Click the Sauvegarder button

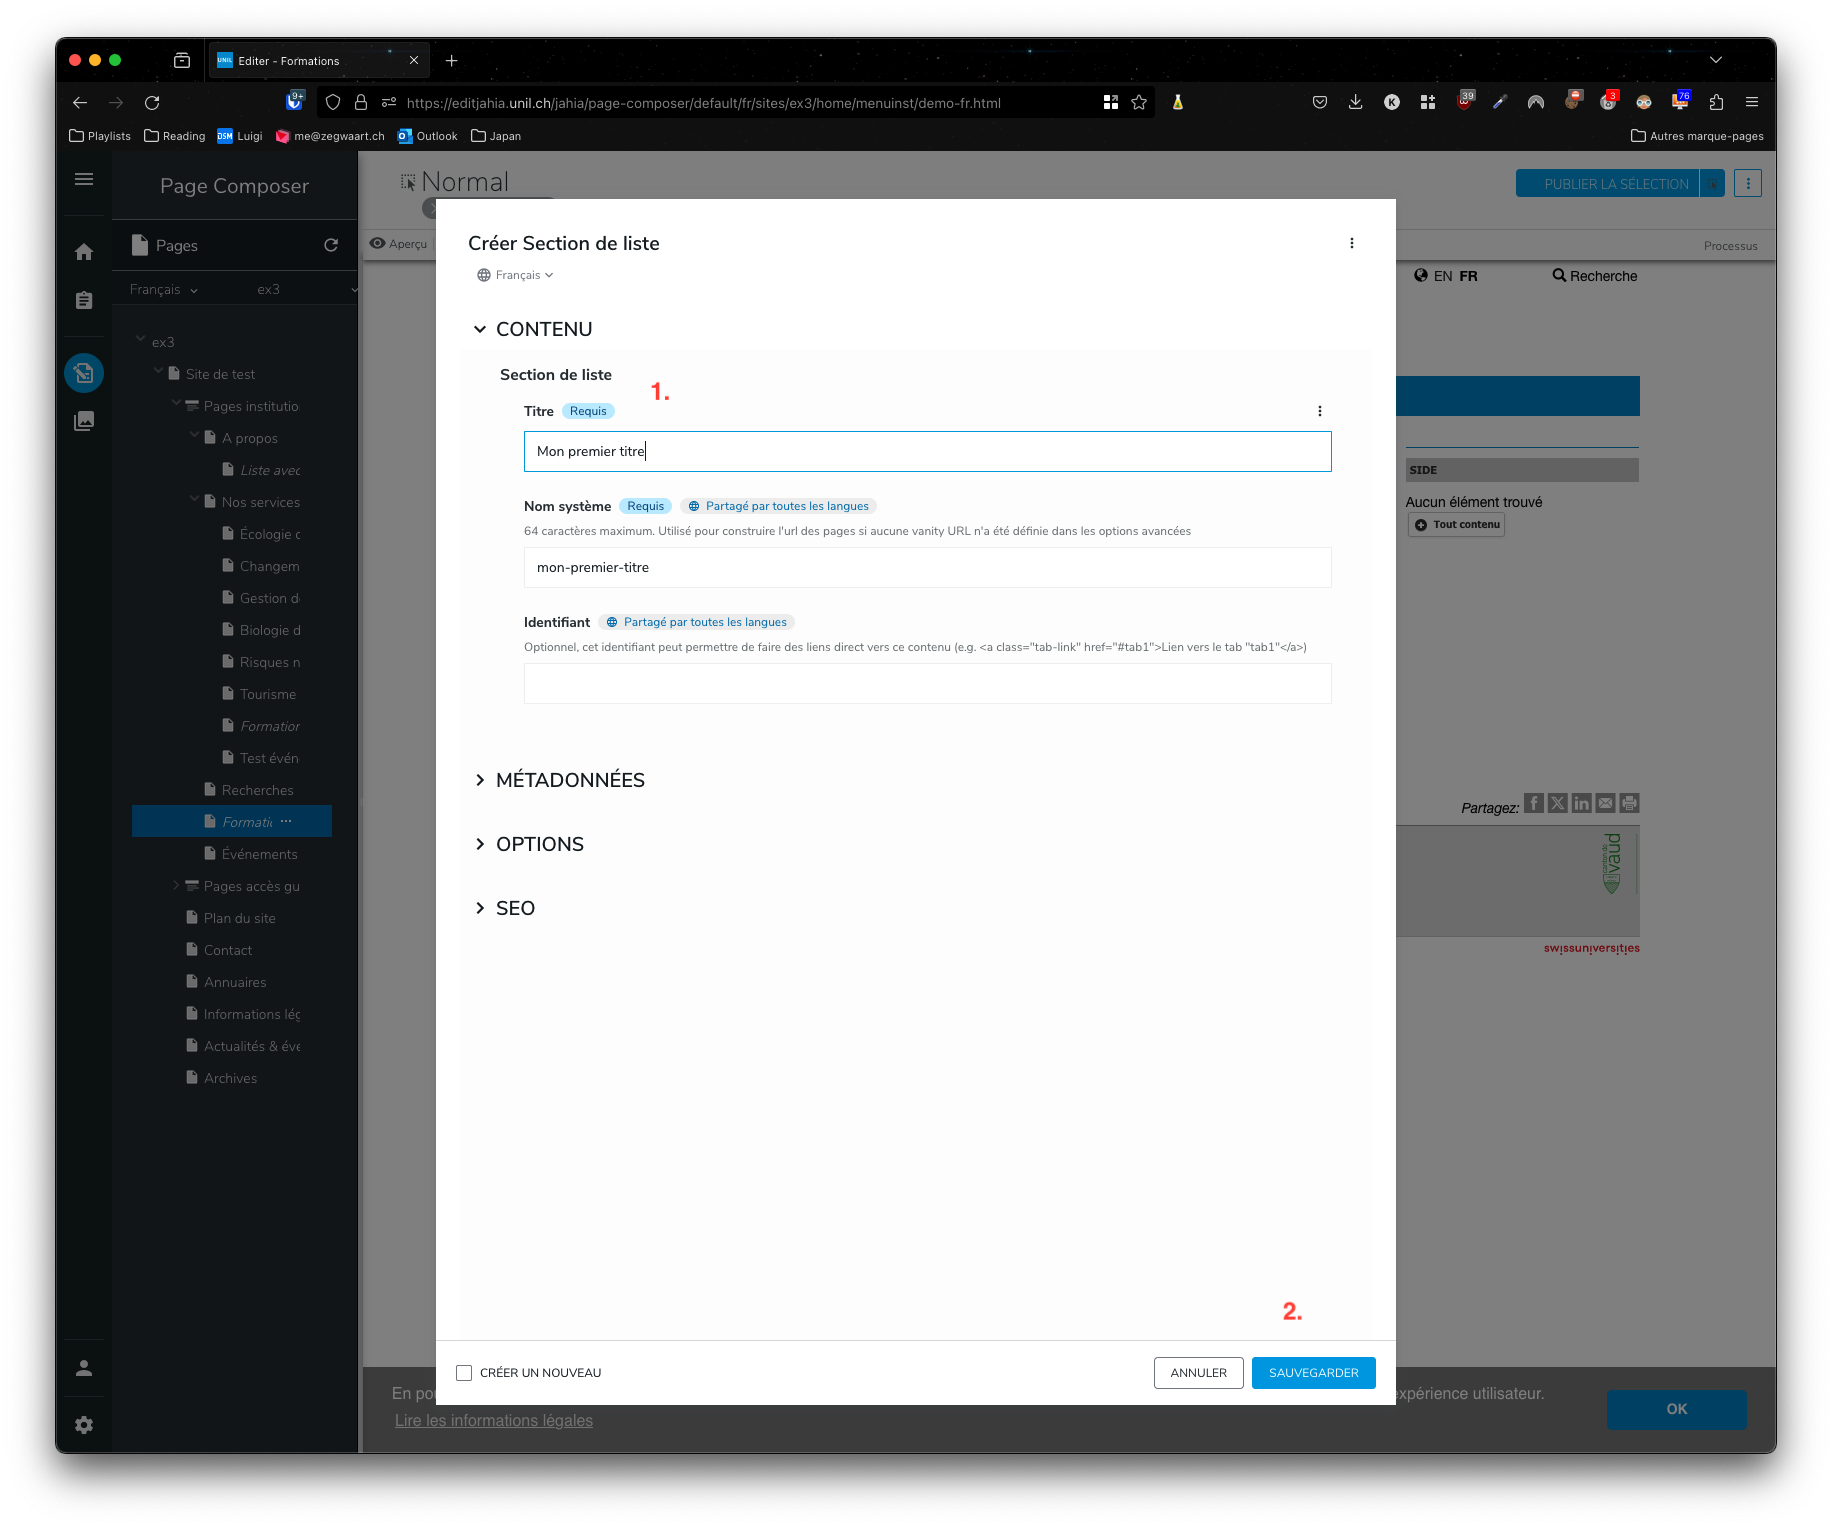[x=1313, y=1373]
